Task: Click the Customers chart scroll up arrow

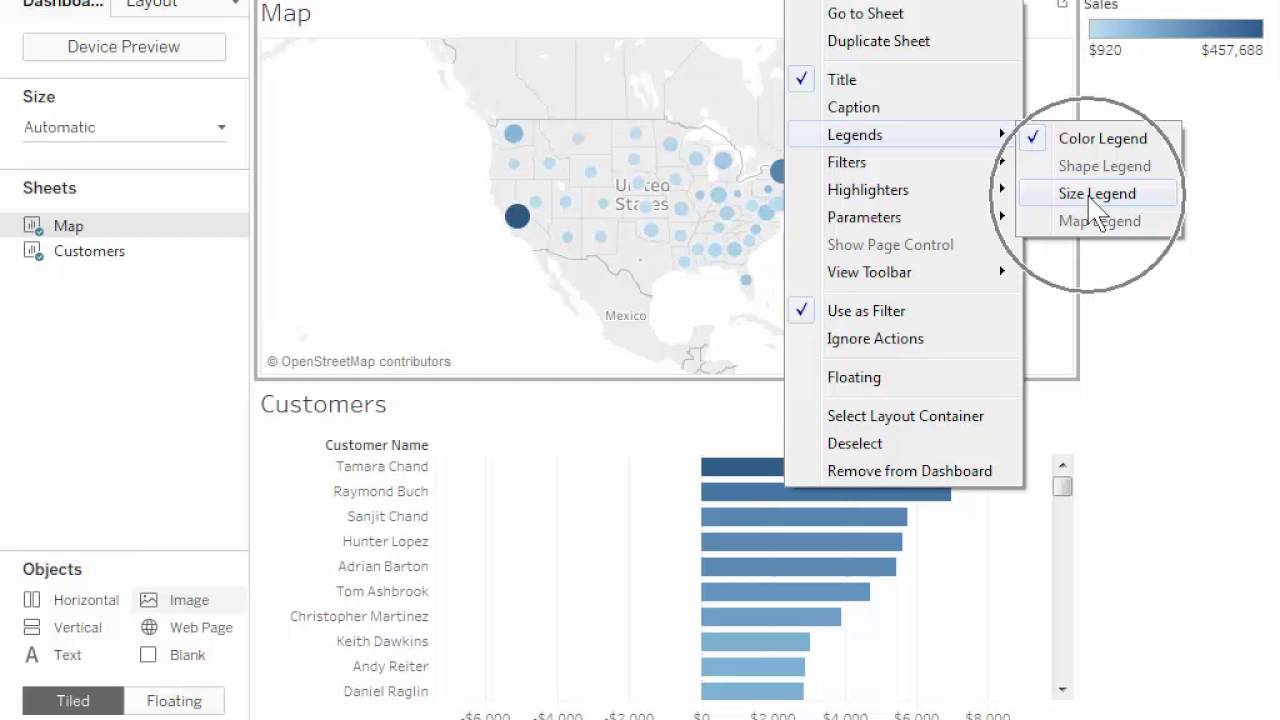Action: click(1062, 465)
